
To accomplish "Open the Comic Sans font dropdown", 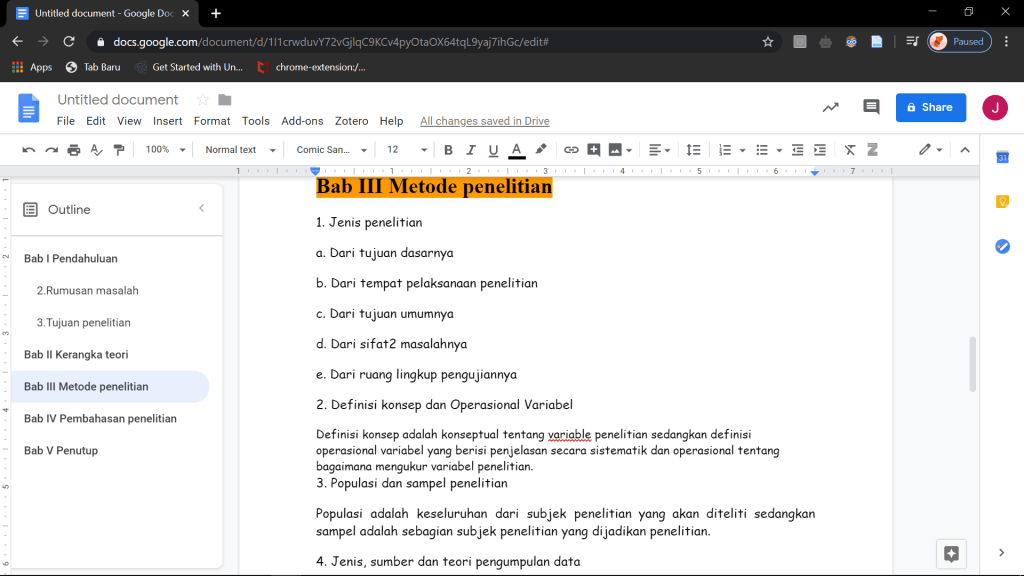I will (x=330, y=150).
